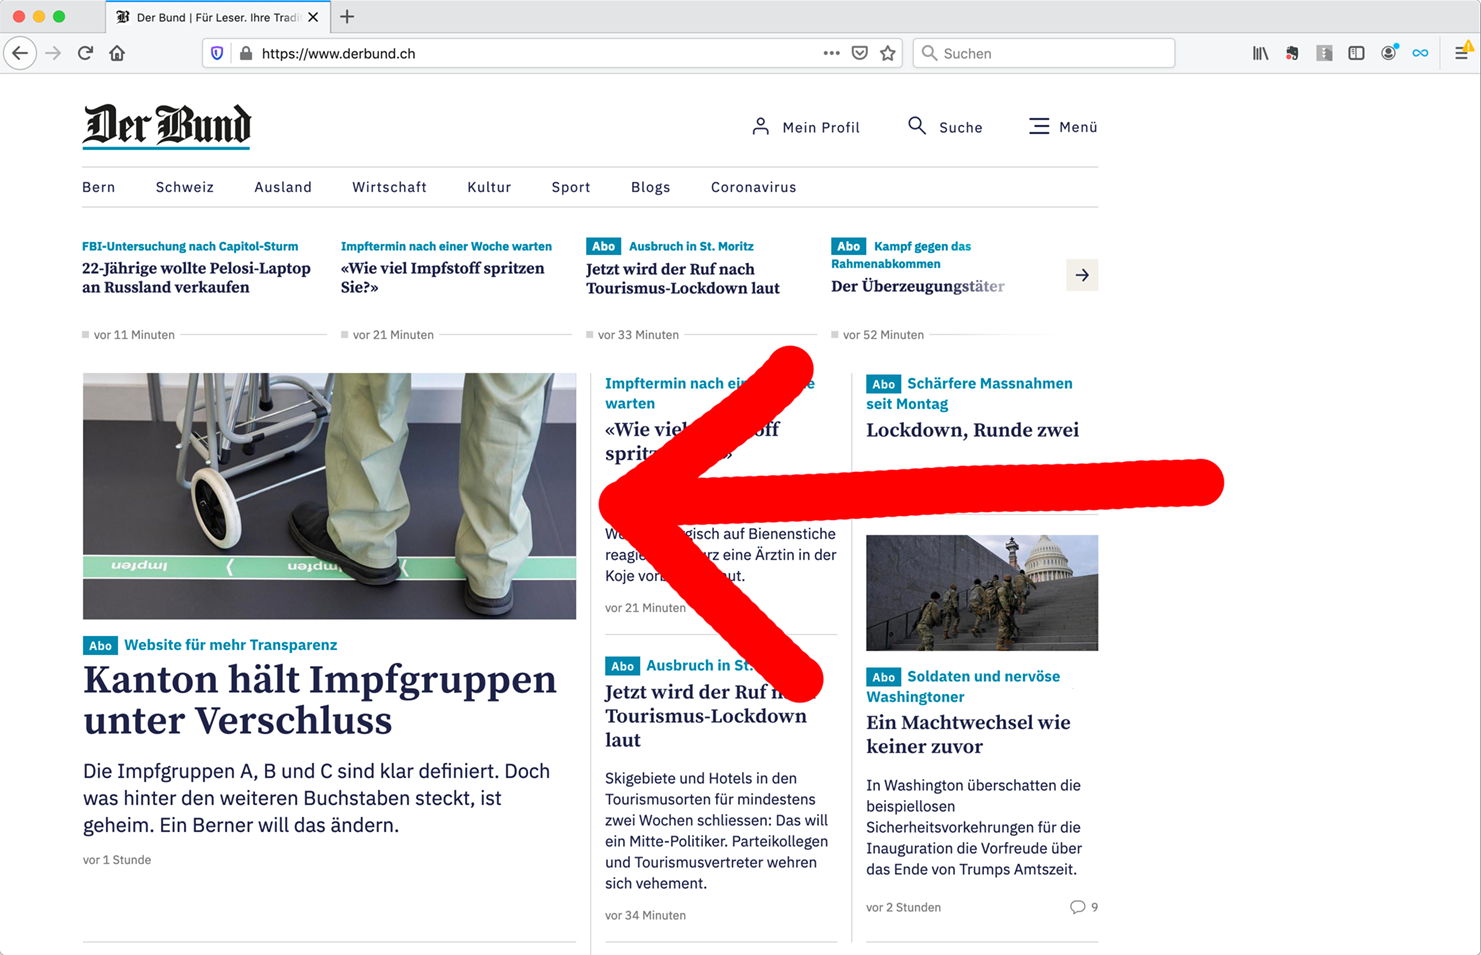Open page actions three-dot menu
Viewport: 1481px width, 955px height.
(x=831, y=53)
